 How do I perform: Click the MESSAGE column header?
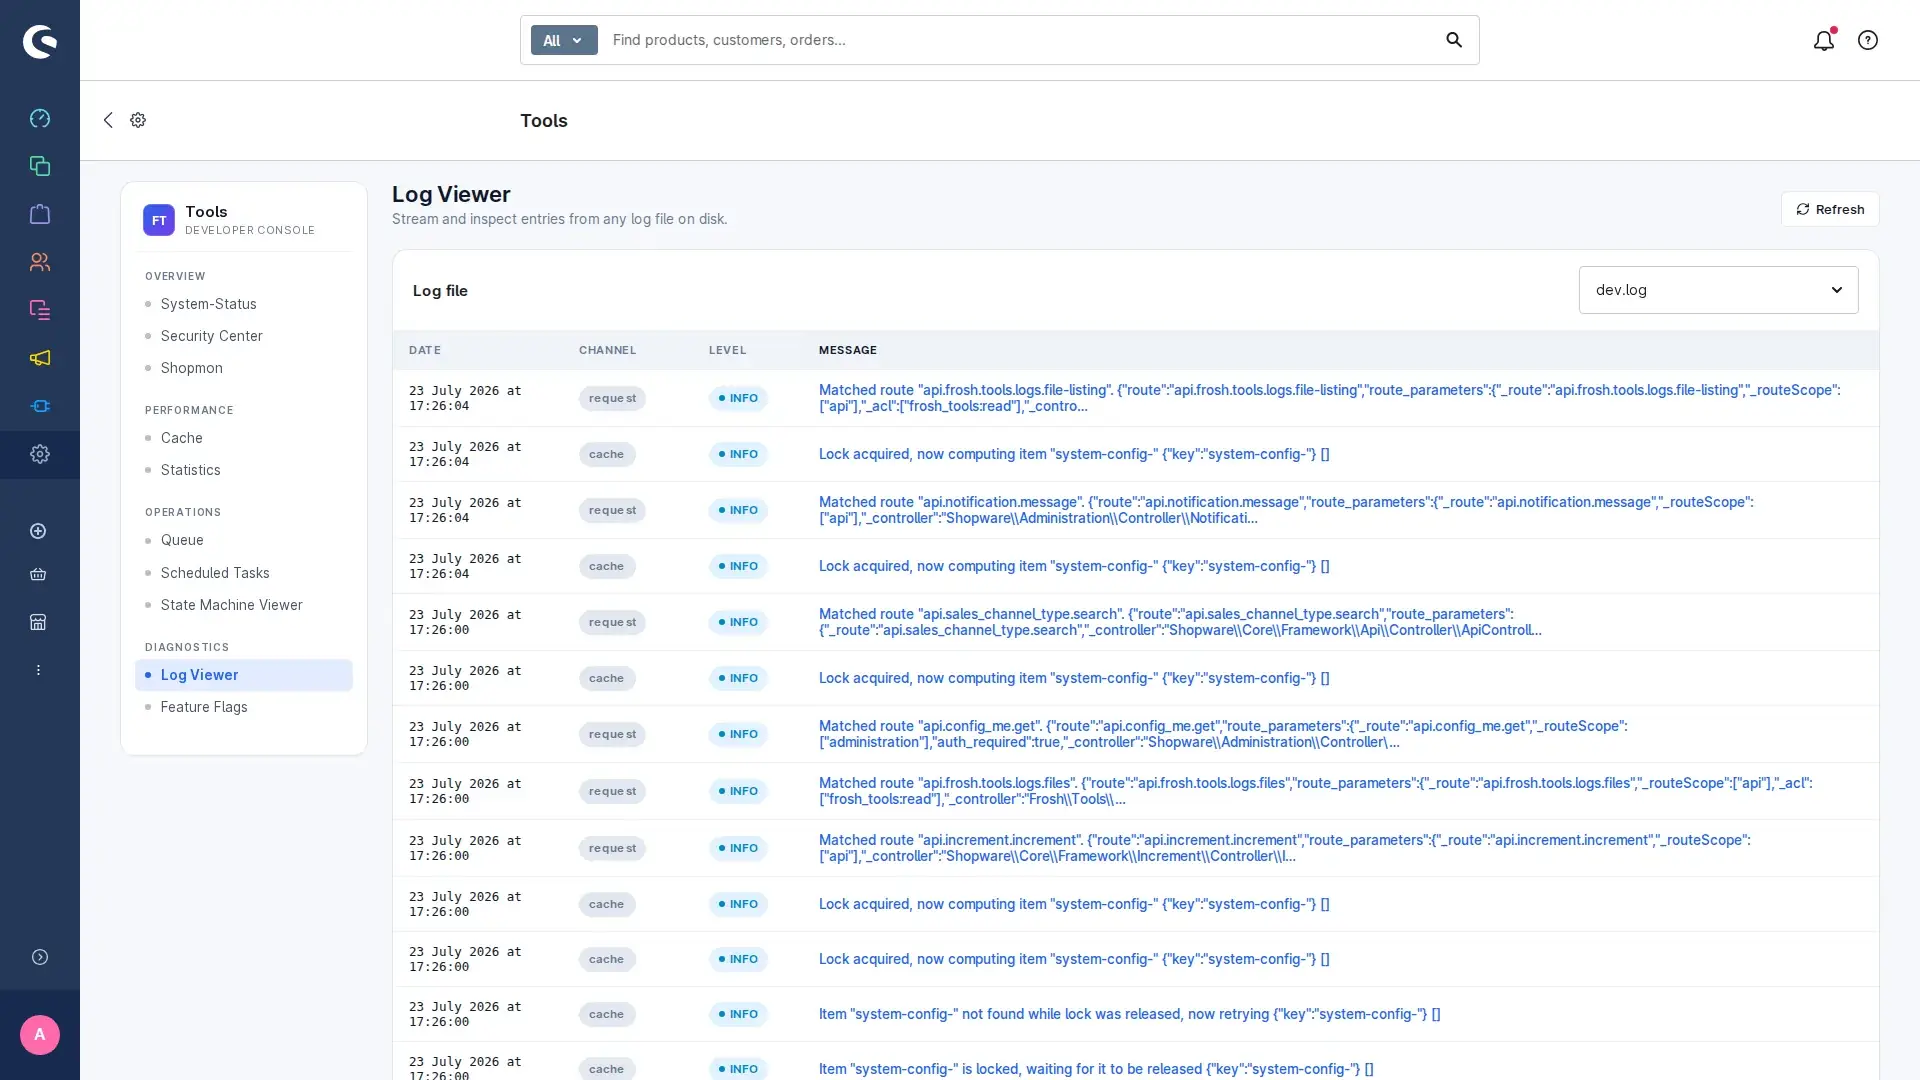click(848, 350)
